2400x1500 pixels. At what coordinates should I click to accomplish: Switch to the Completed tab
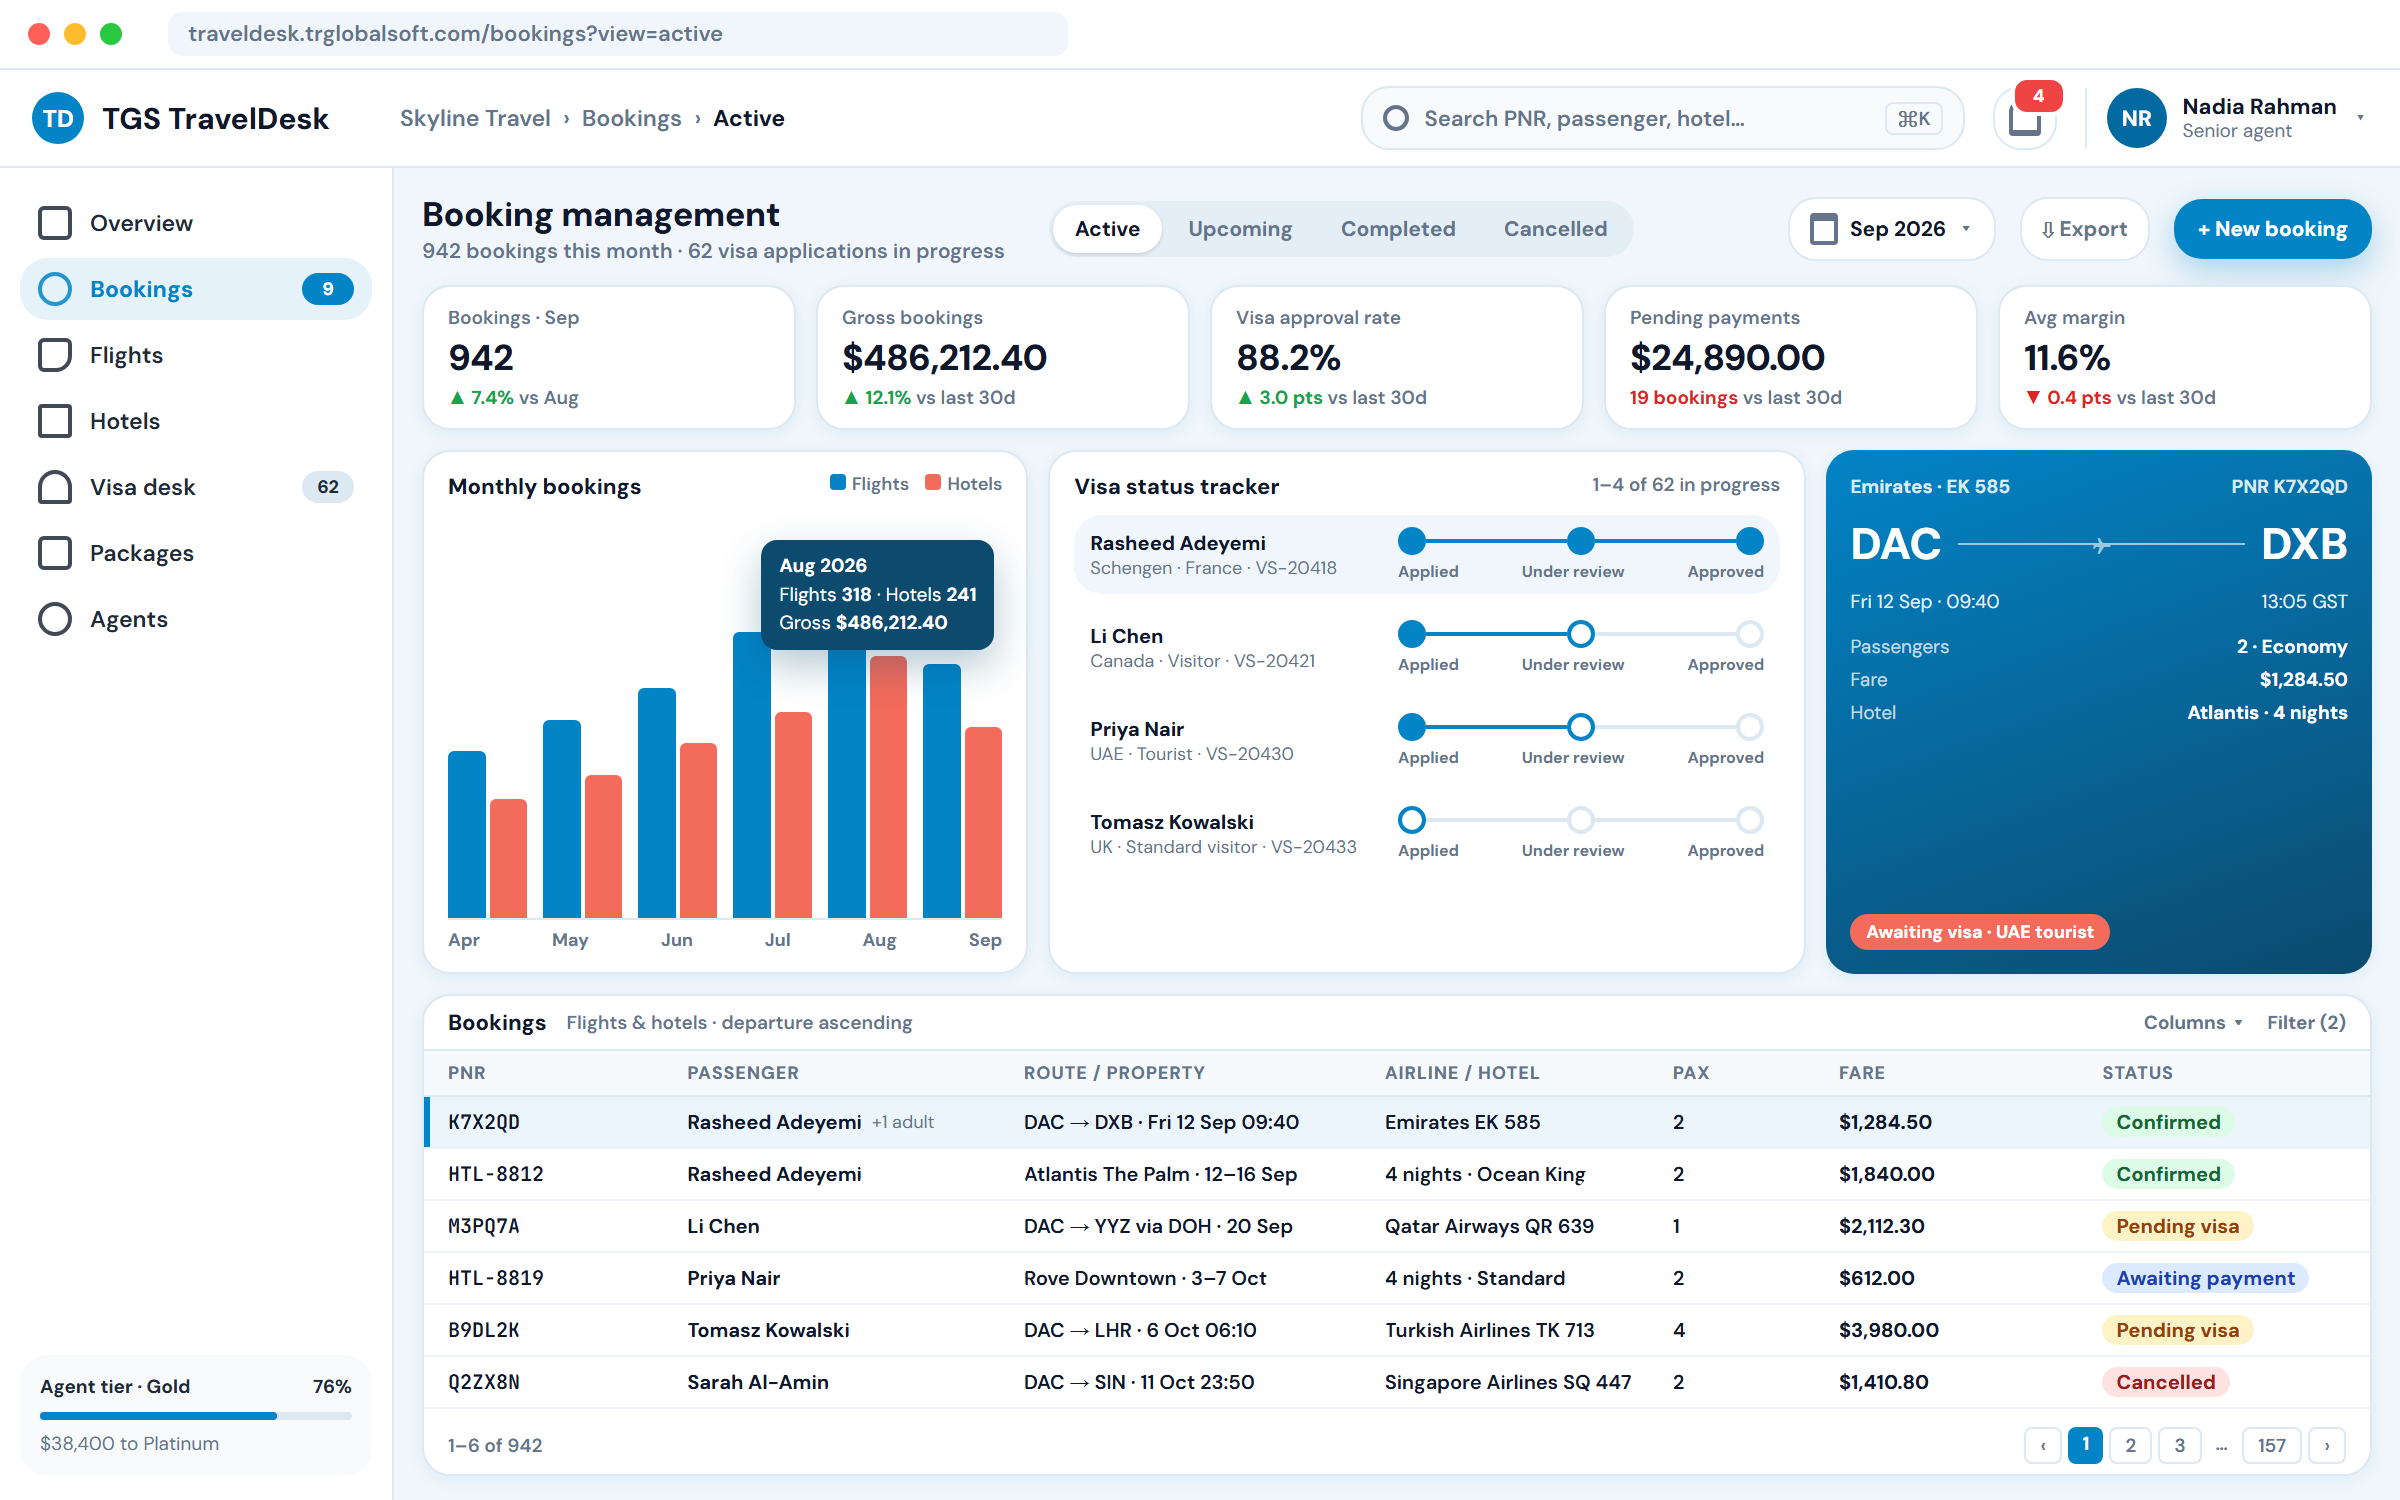(1398, 229)
